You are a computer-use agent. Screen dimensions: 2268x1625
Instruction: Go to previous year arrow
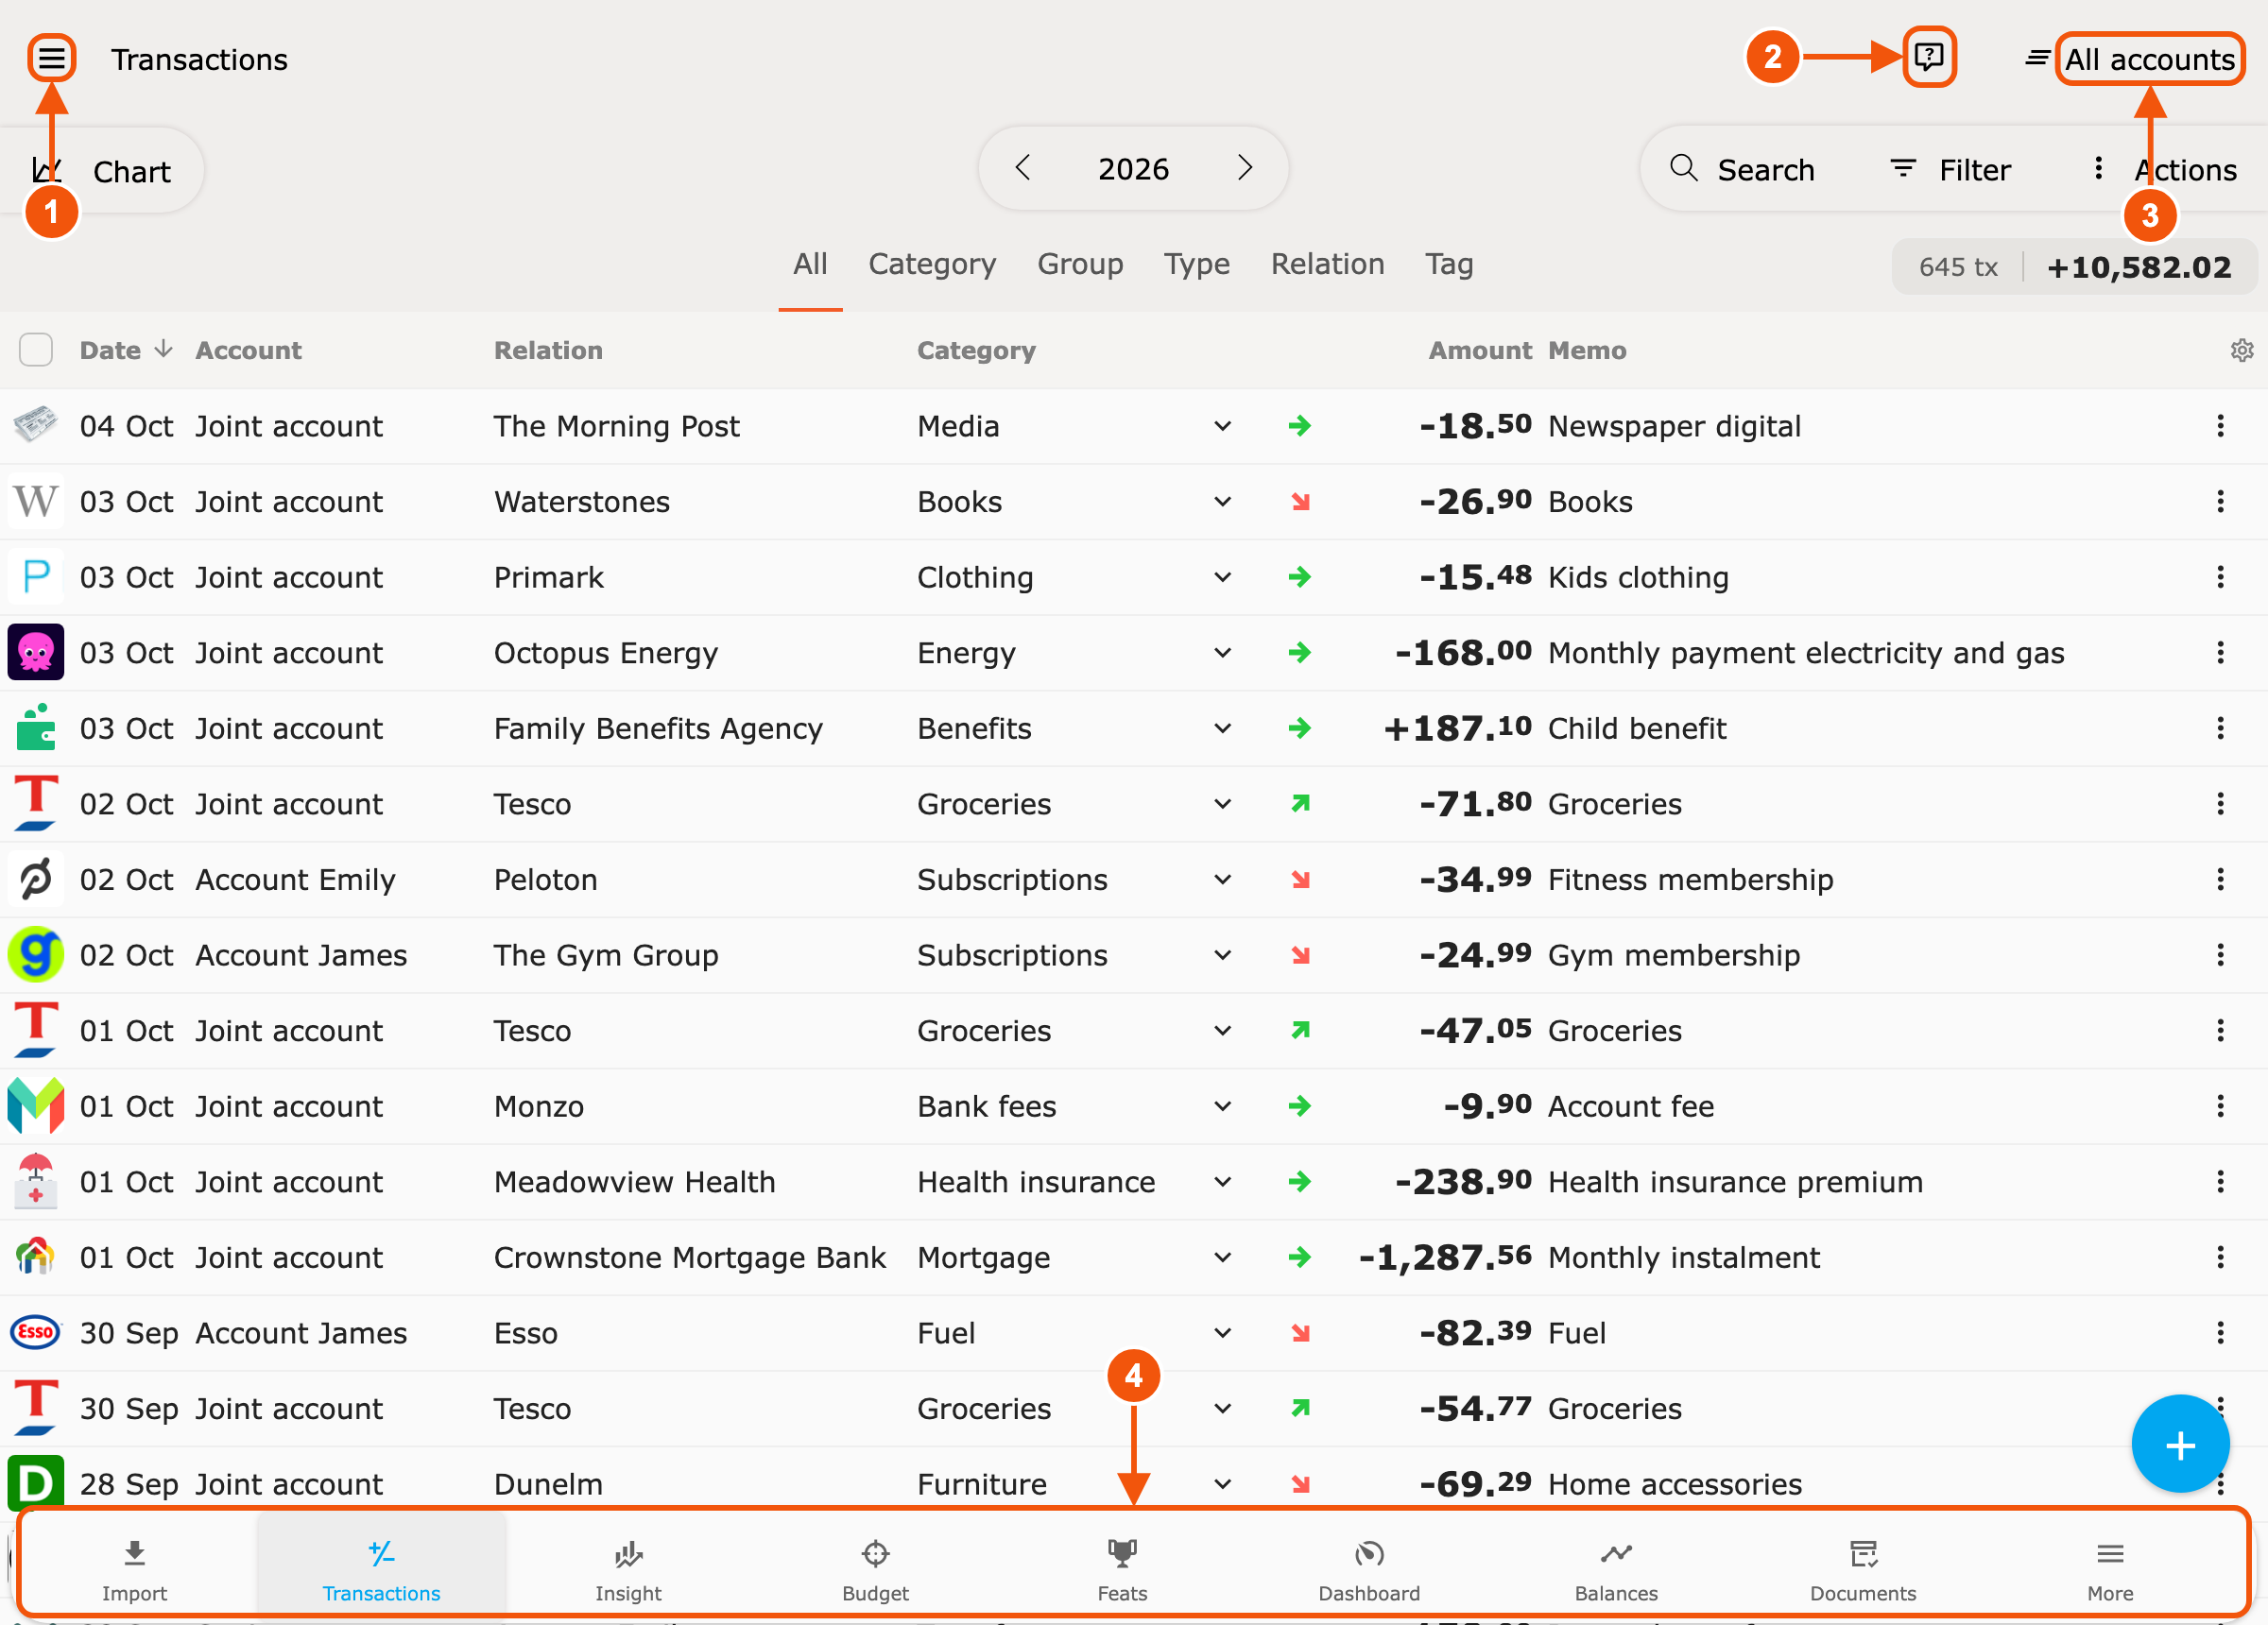[x=1022, y=168]
